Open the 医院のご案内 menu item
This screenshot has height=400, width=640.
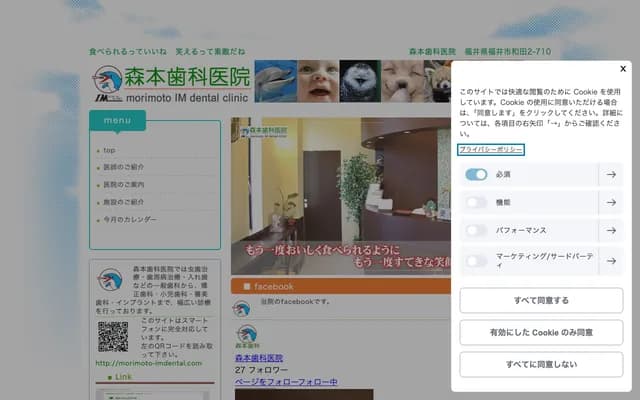pos(123,184)
